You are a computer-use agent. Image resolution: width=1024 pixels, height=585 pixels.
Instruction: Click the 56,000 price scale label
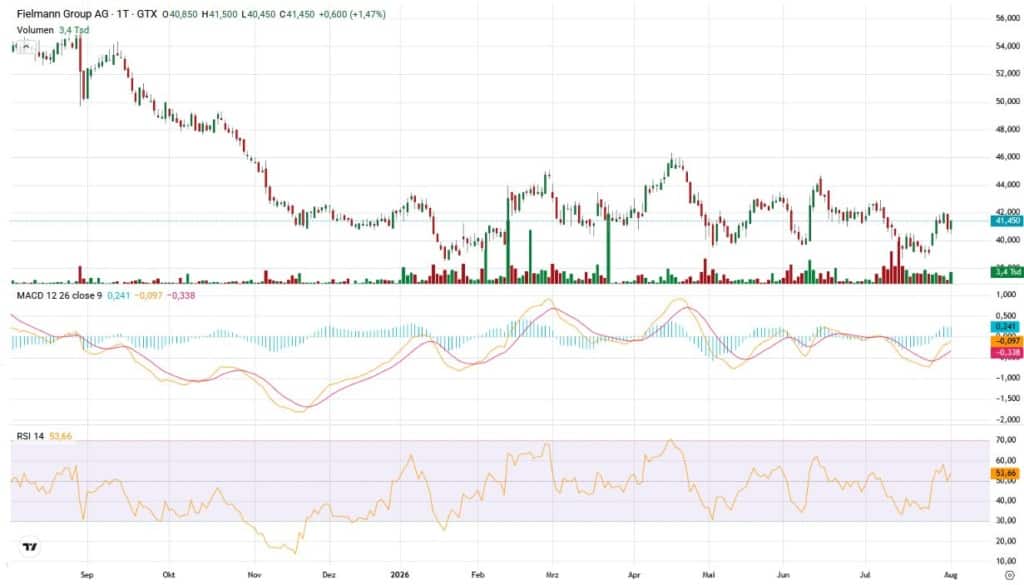[x=1008, y=18]
